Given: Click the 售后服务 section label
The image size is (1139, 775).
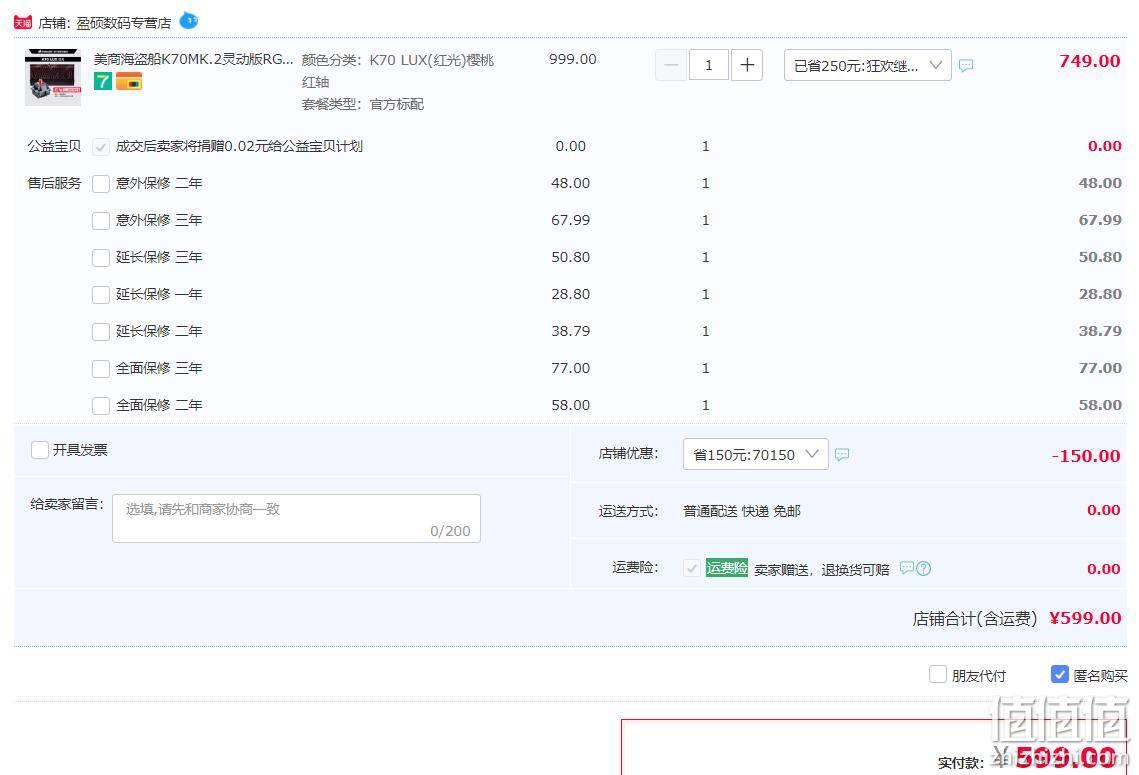Looking at the screenshot, I should pos(54,183).
